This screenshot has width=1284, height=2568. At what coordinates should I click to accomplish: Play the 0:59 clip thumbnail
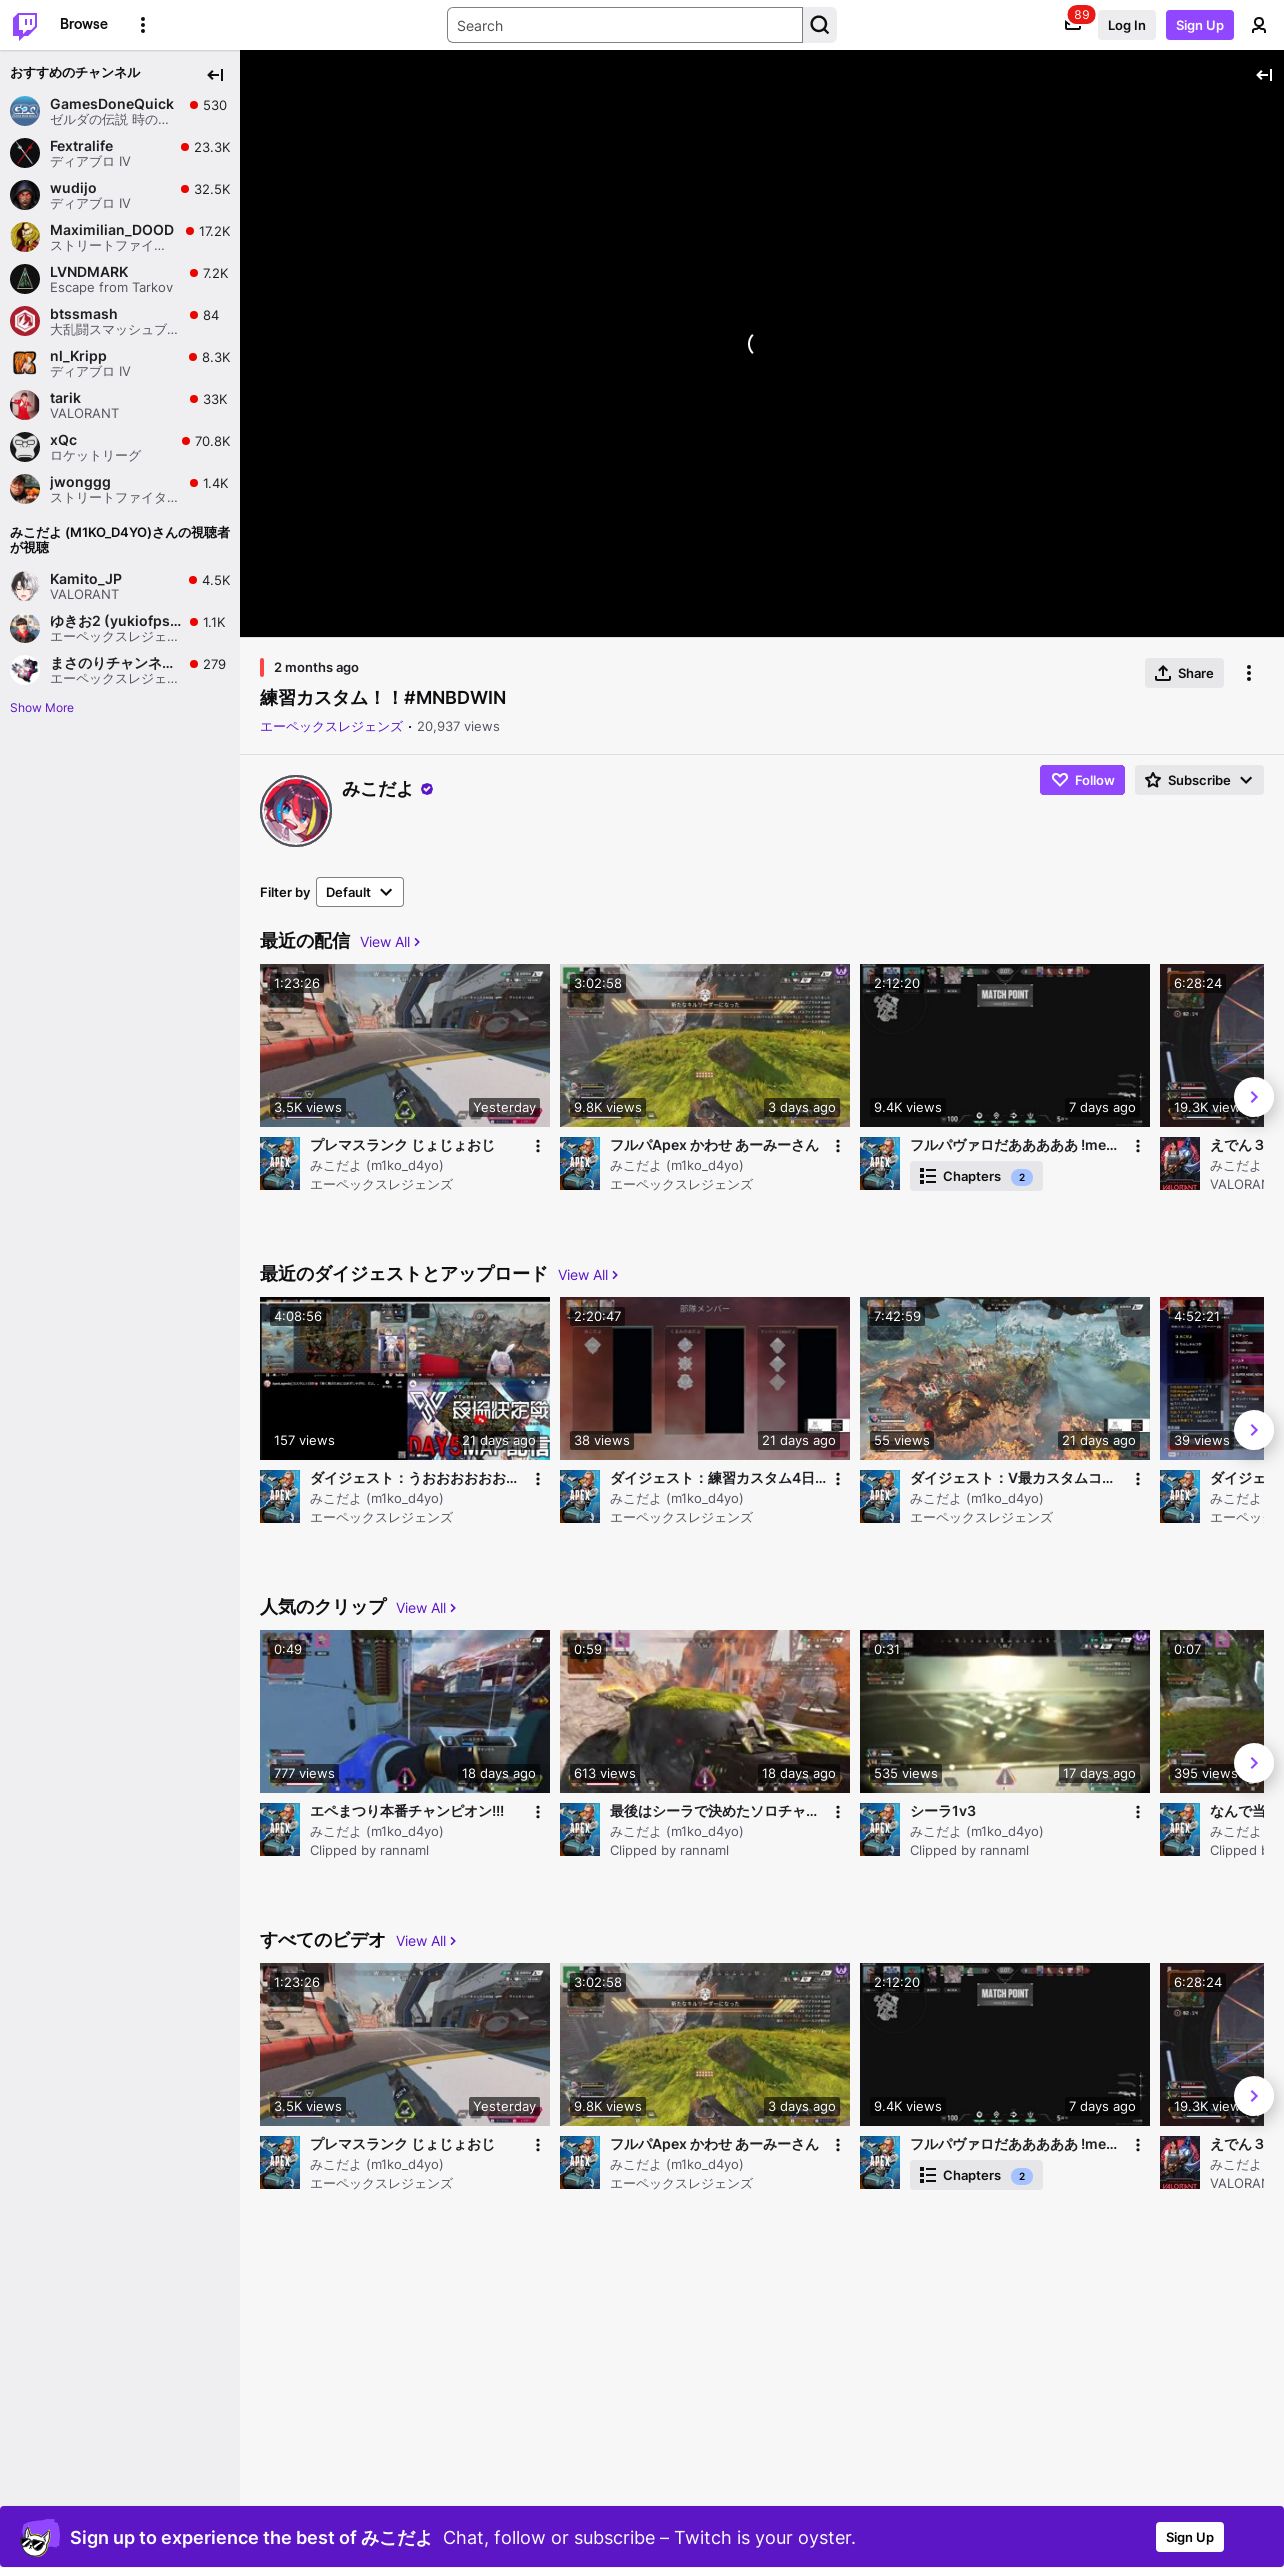coord(705,1711)
